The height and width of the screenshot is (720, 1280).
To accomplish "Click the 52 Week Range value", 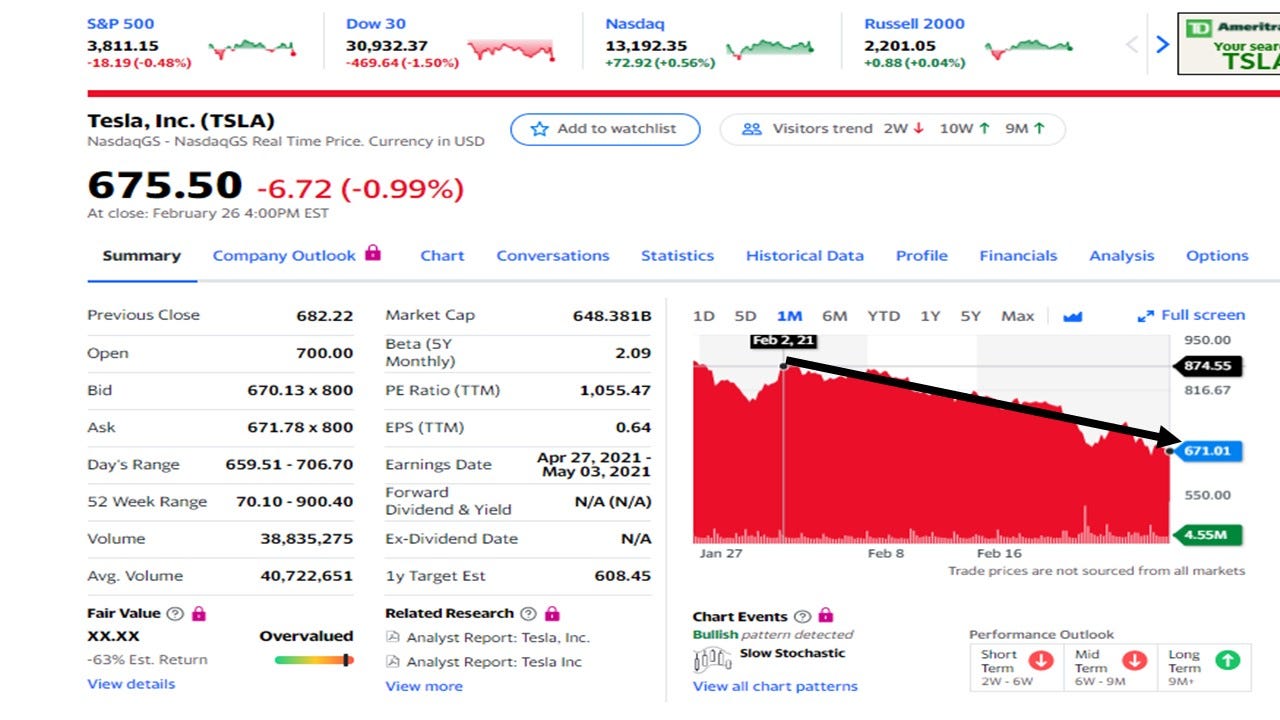I will (x=295, y=502).
